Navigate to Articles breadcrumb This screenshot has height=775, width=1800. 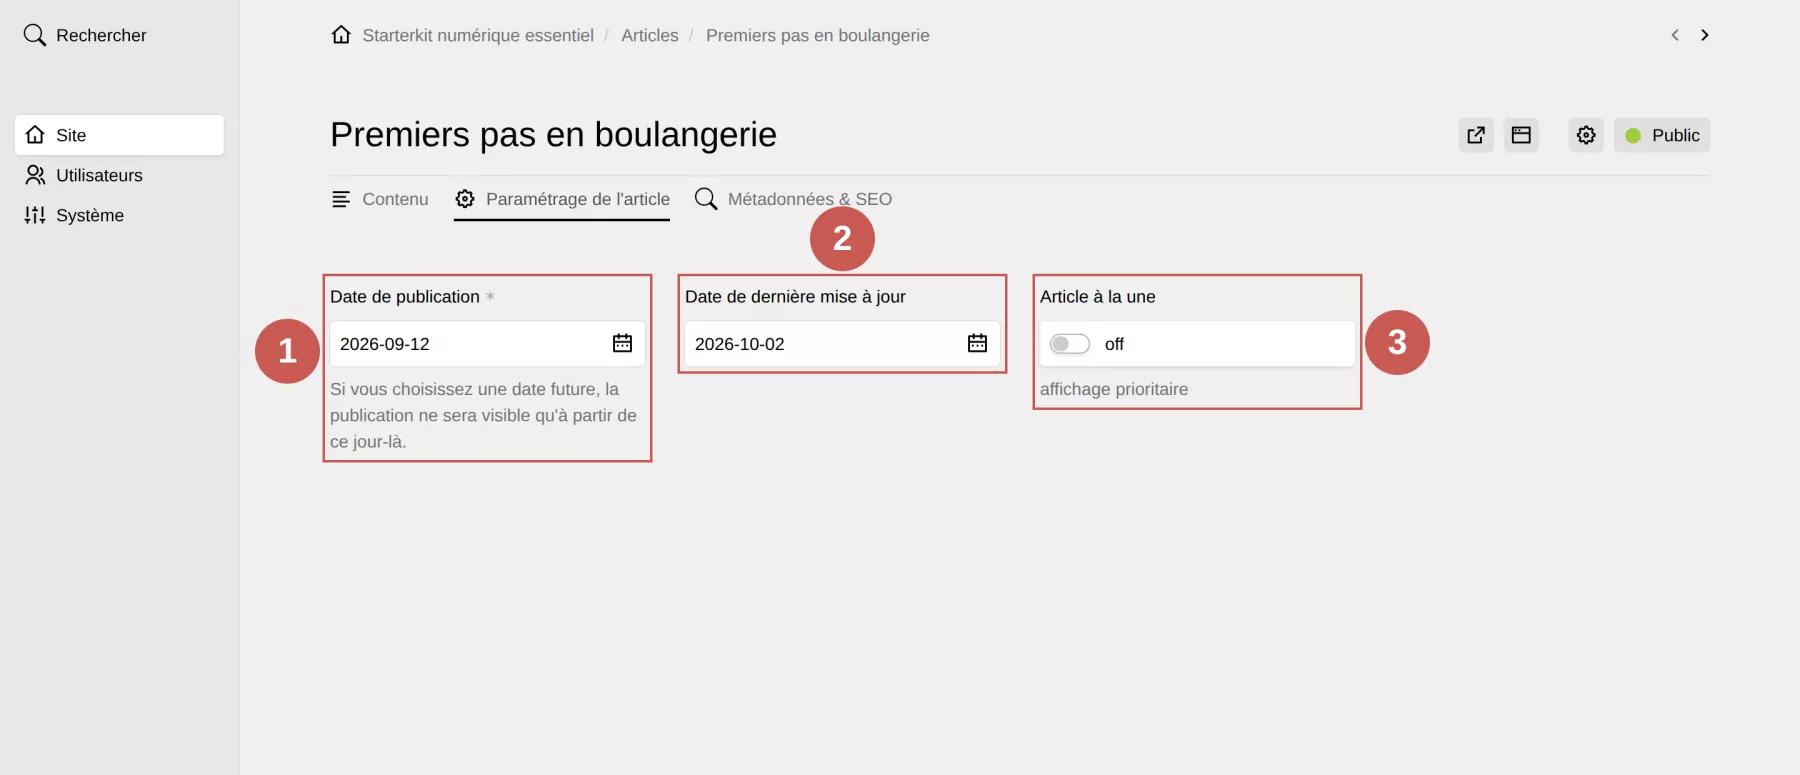650,35
